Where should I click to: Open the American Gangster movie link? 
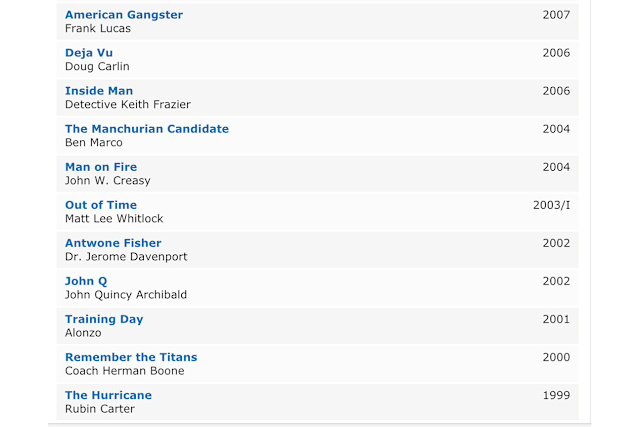[124, 15]
